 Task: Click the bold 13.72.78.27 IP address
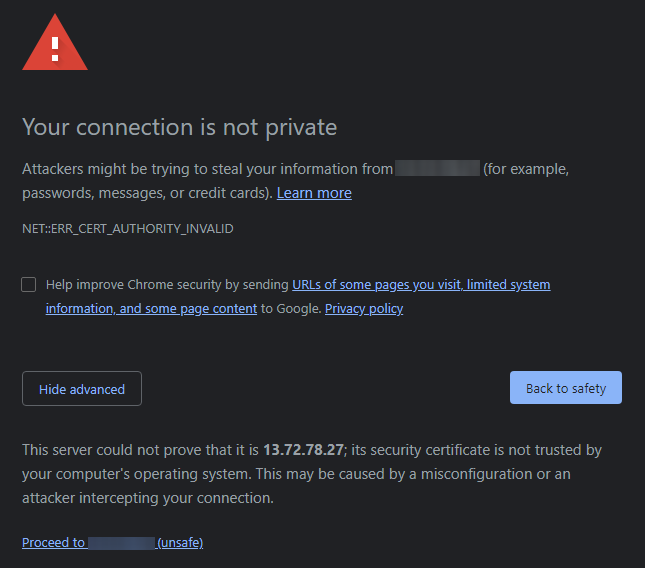tap(303, 450)
